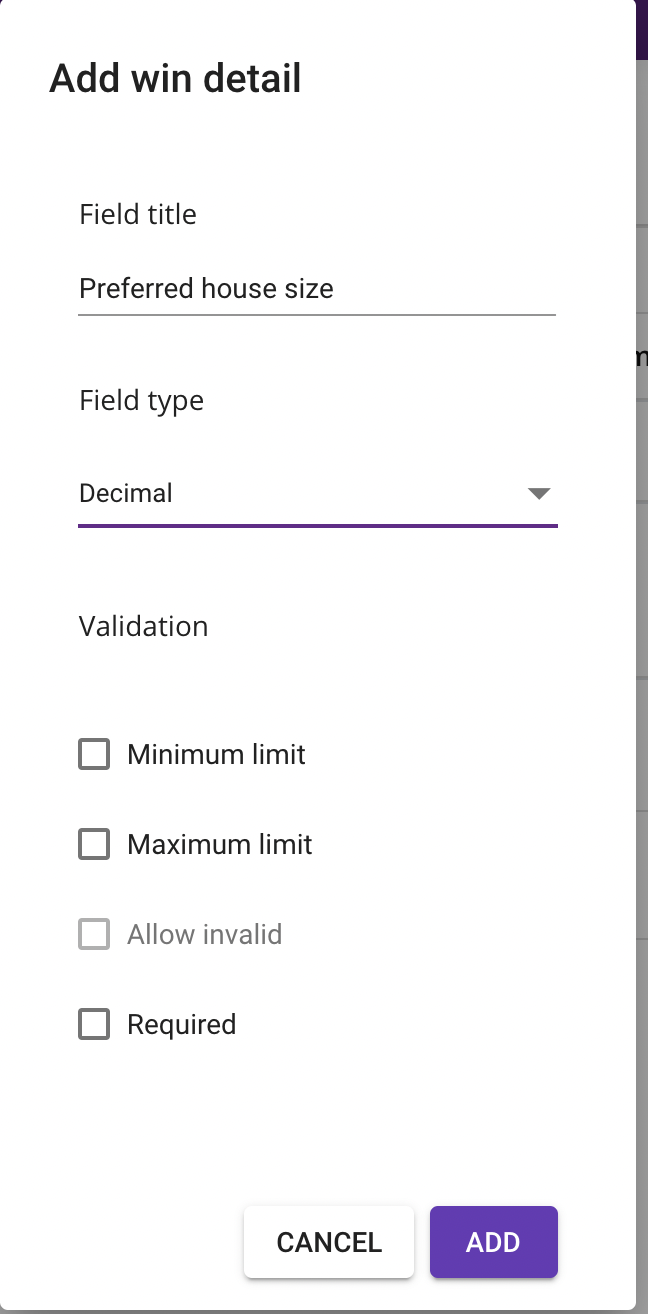This screenshot has width=648, height=1314.
Task: Click the "Field title" label
Action: pyautogui.click(x=138, y=214)
